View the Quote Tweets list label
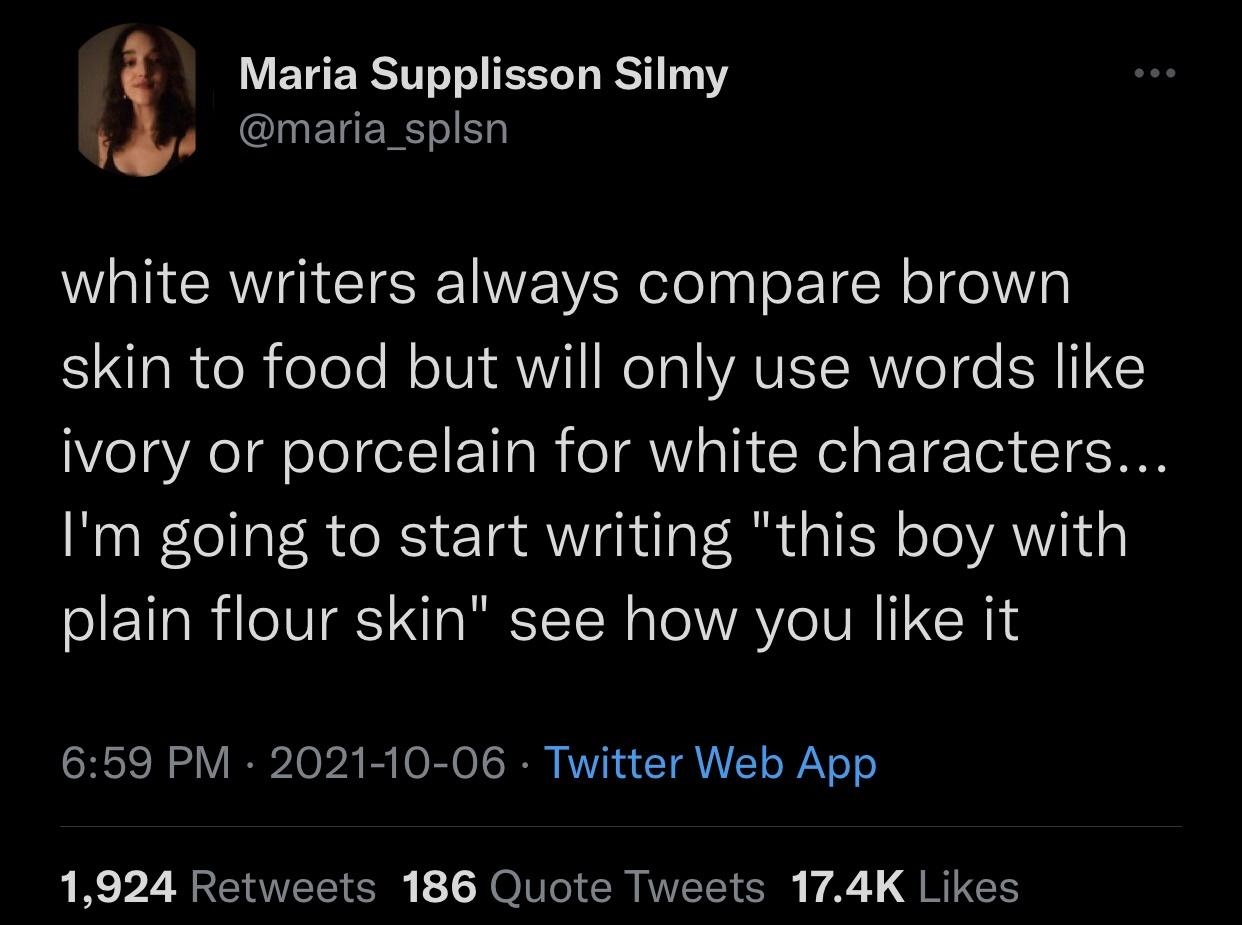The image size is (1242, 925). [628, 887]
